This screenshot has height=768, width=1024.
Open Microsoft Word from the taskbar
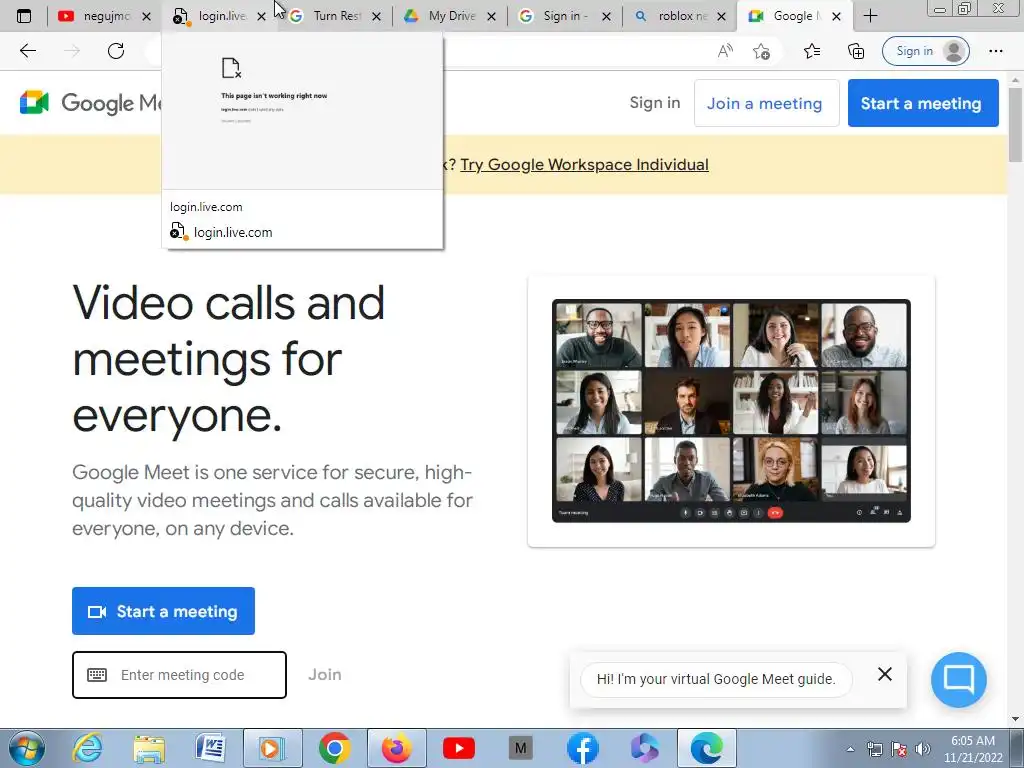pyautogui.click(x=210, y=748)
